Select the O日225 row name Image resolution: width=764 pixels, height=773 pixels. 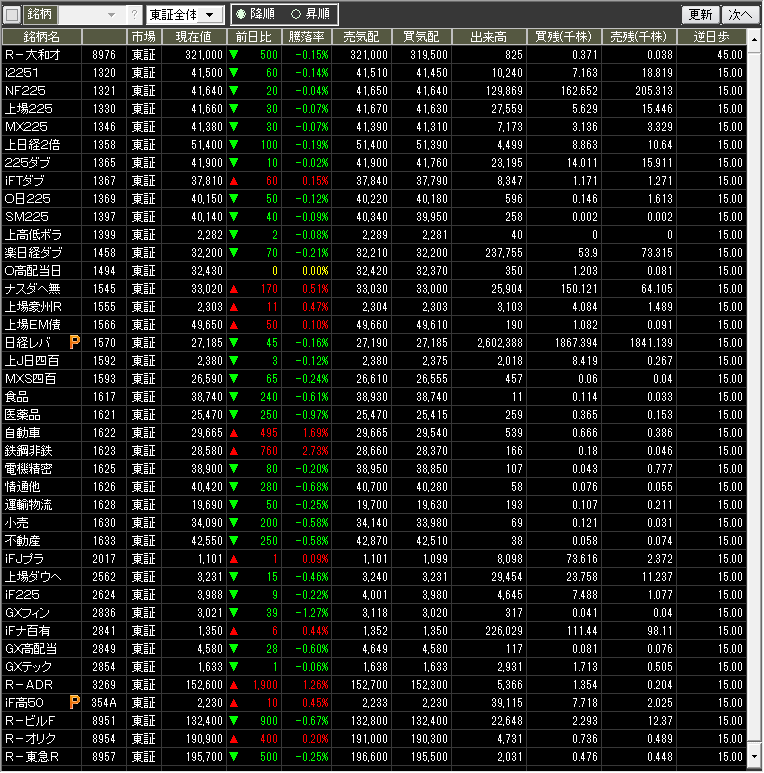pyautogui.click(x=28, y=198)
